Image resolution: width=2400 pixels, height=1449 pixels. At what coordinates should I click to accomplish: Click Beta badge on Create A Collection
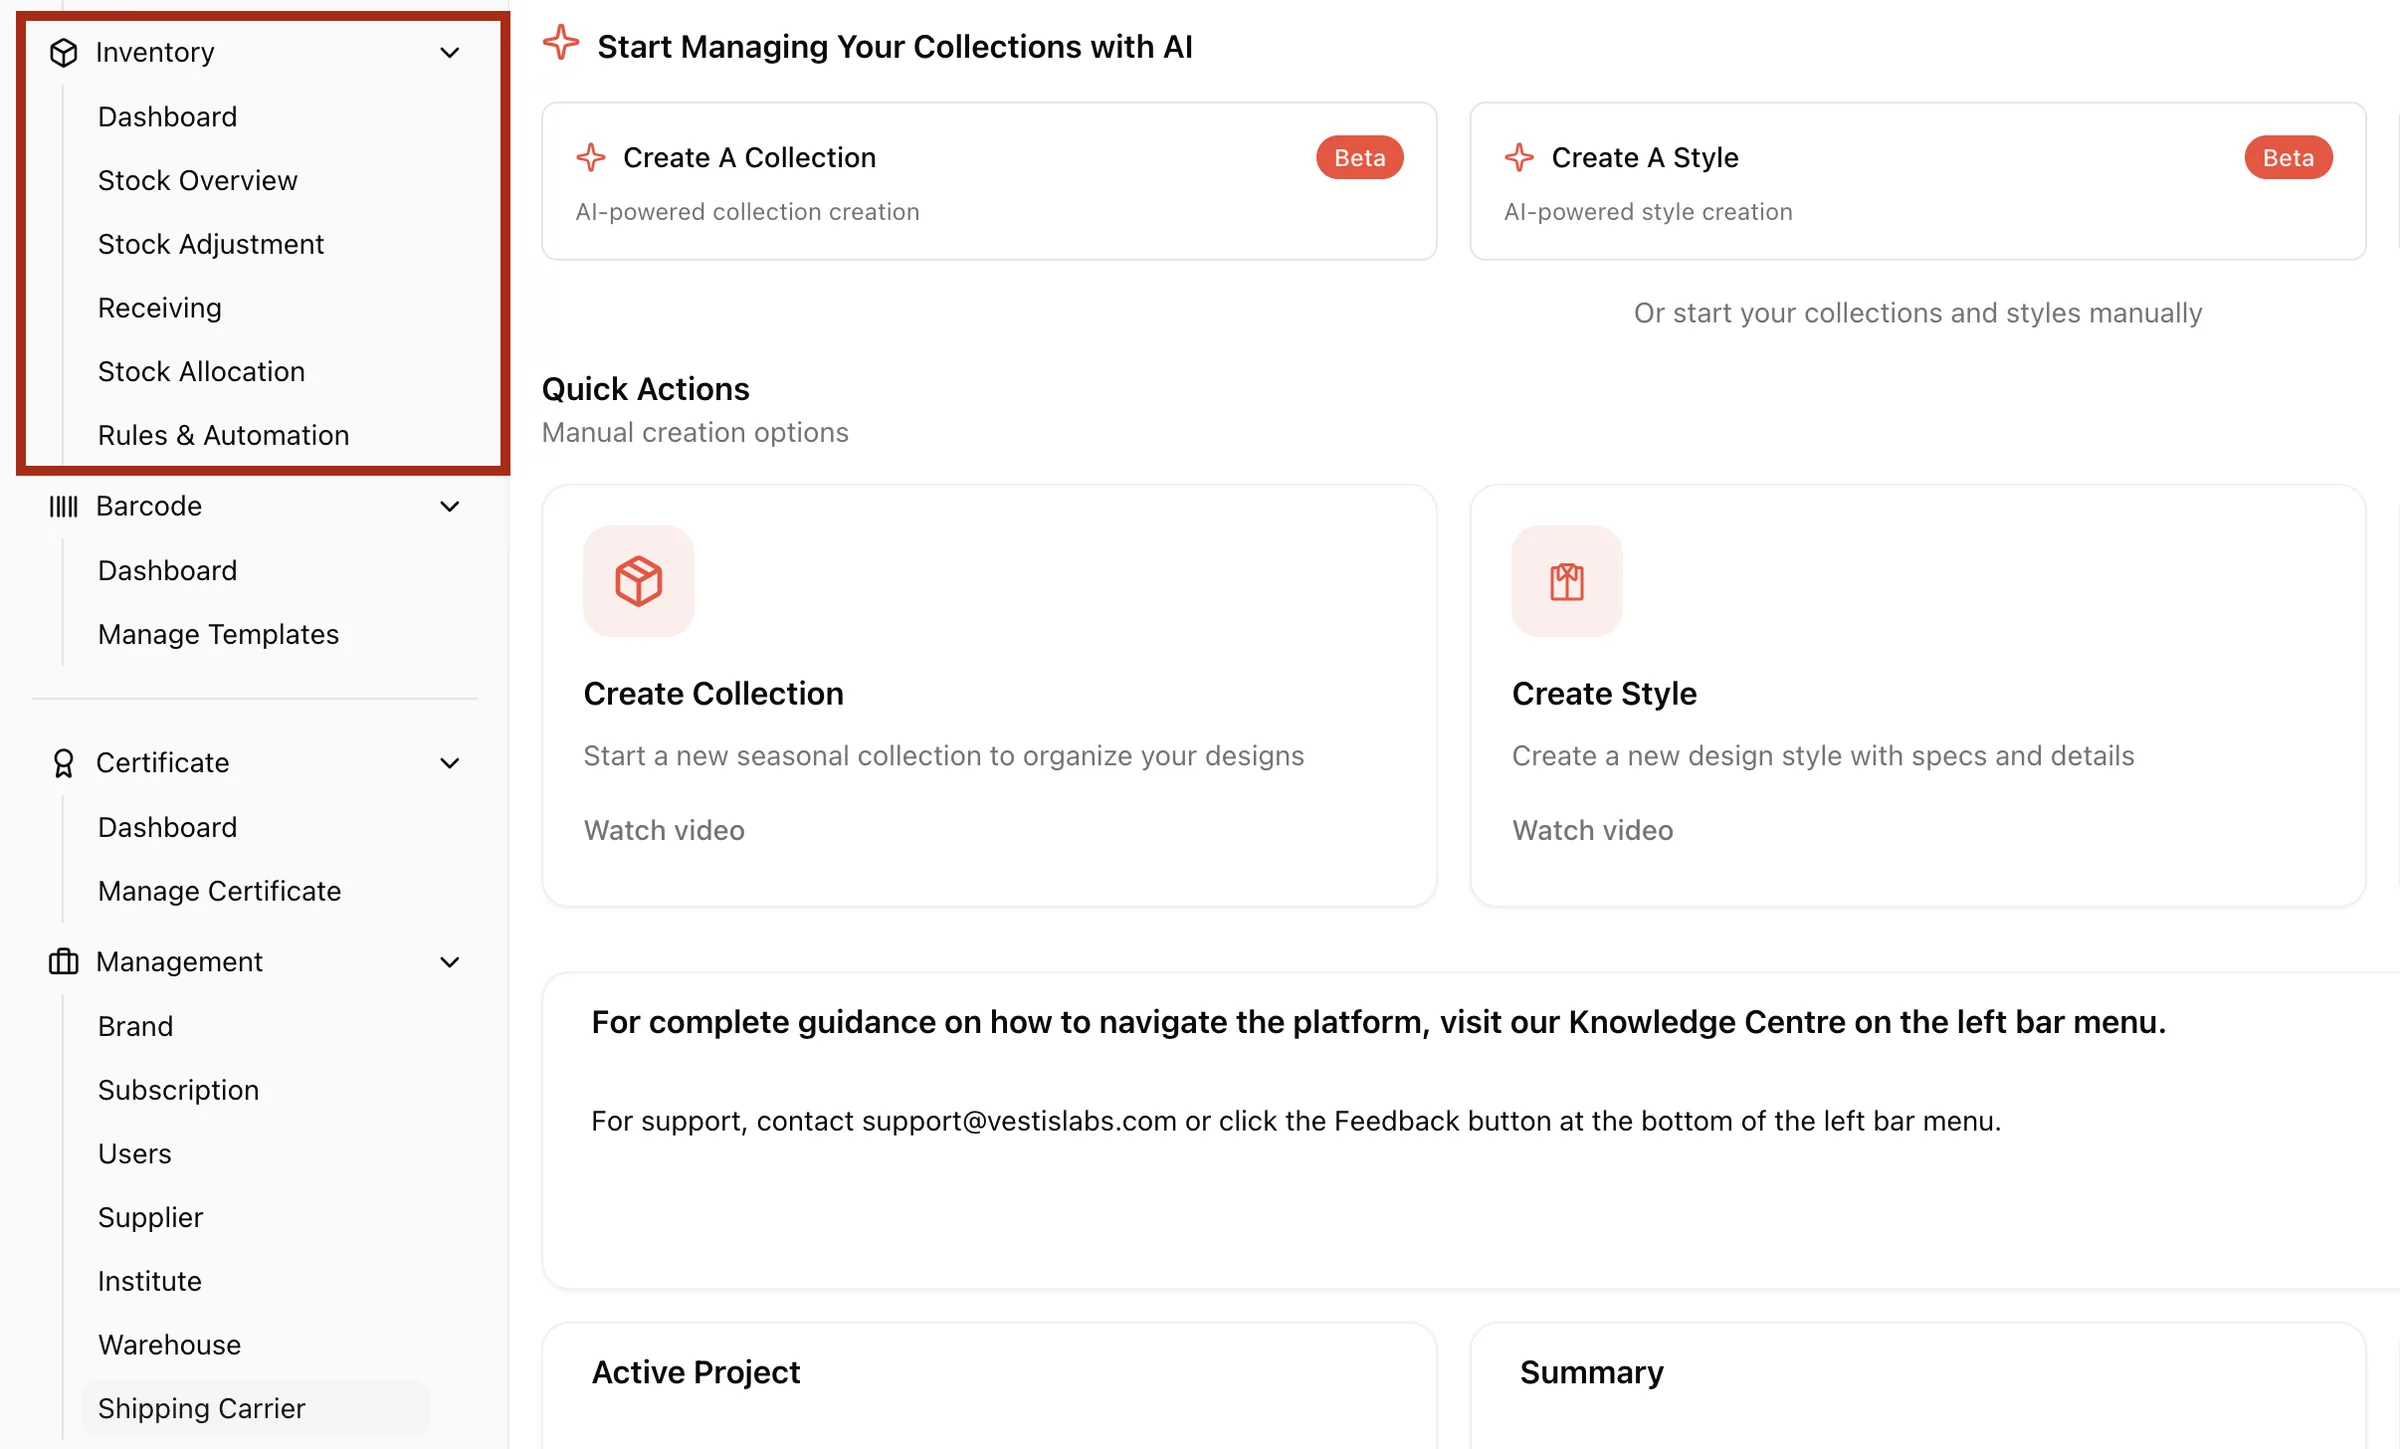pyautogui.click(x=1359, y=157)
